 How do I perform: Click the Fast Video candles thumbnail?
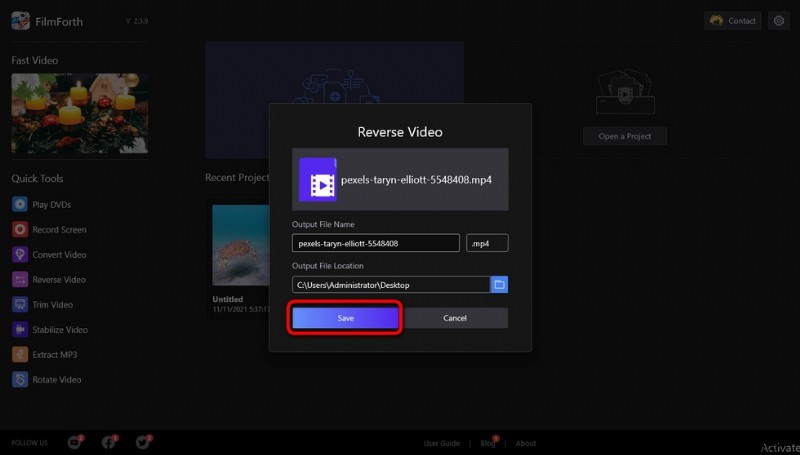pyautogui.click(x=80, y=113)
